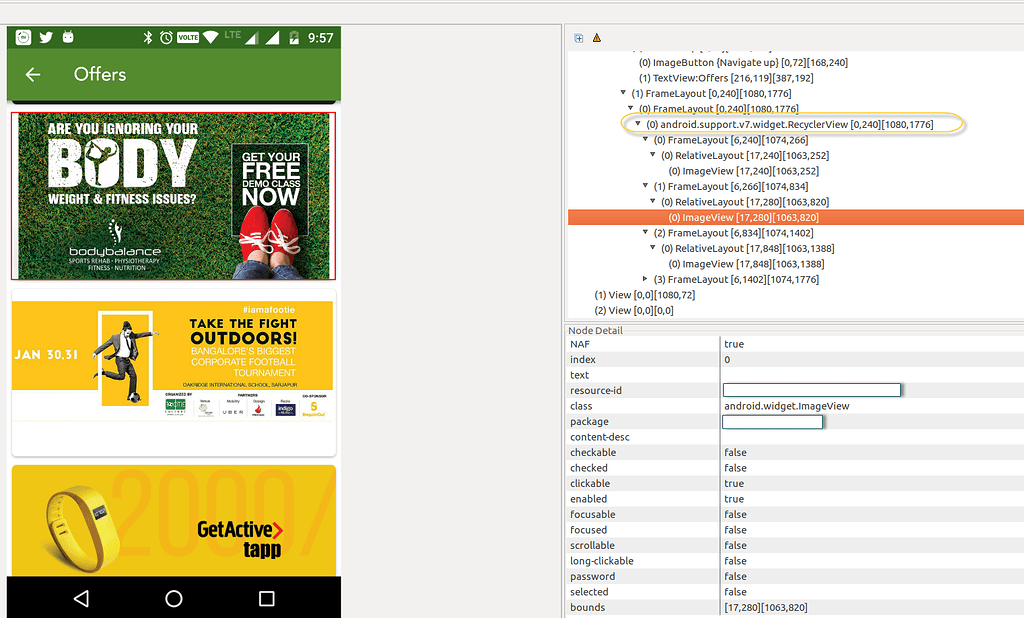Click the package input field
The height and width of the screenshot is (618, 1024).
point(772,421)
